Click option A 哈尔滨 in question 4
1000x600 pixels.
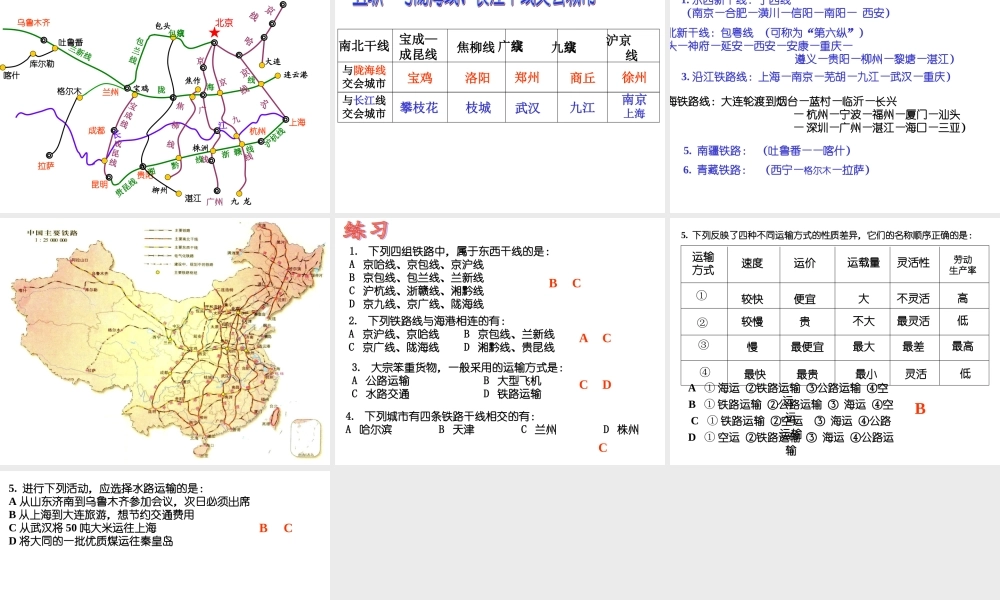coord(369,430)
